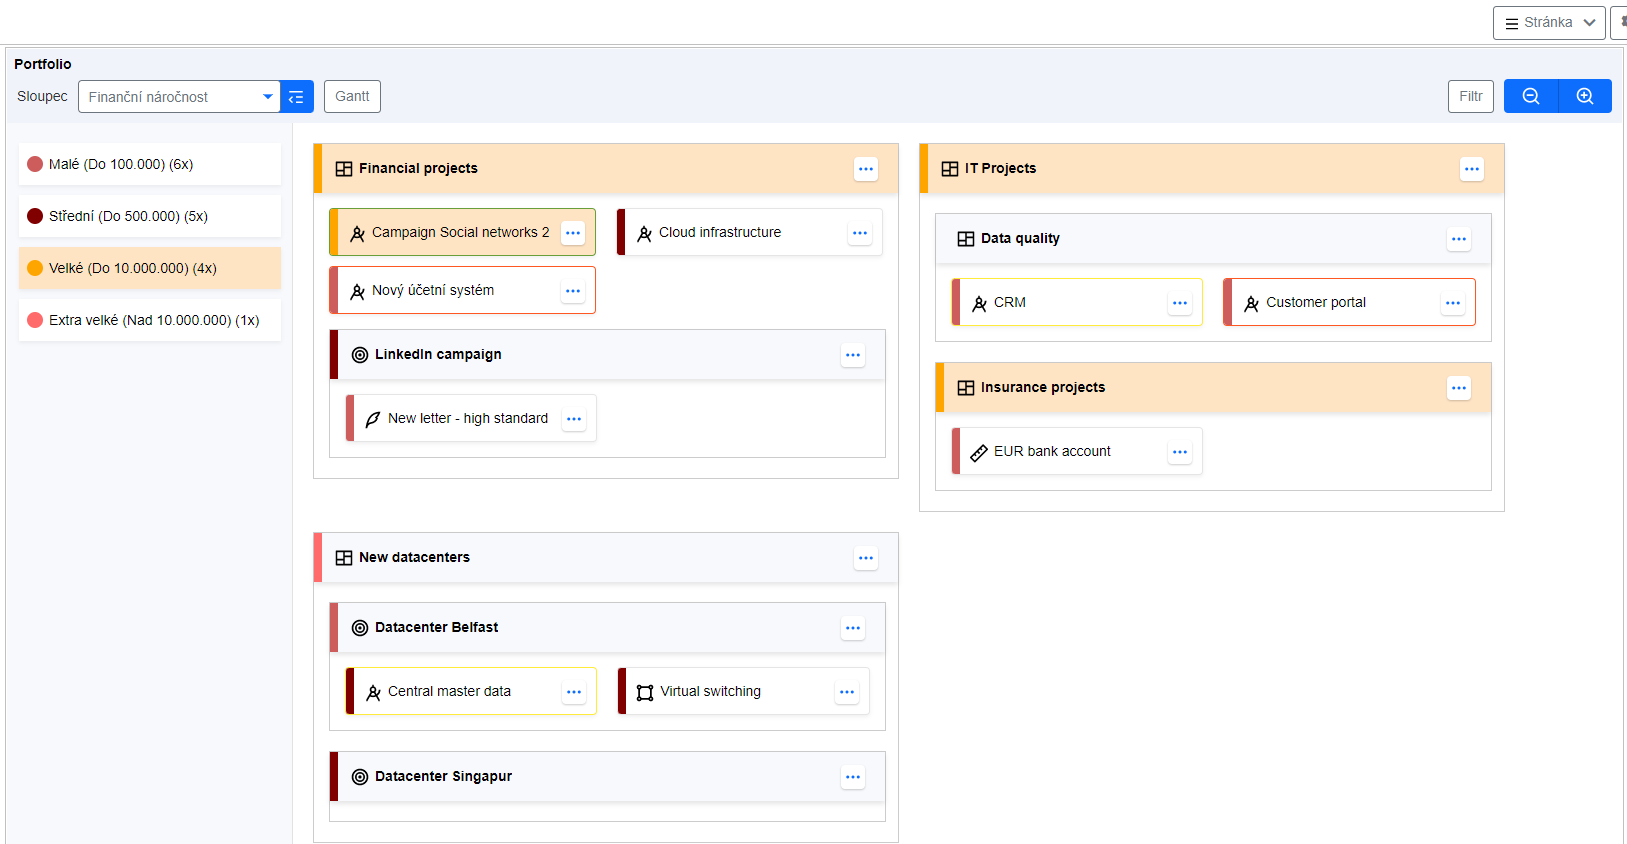This screenshot has width=1627, height=844.
Task: Open the Cloud infrastructure card
Action: coord(750,232)
